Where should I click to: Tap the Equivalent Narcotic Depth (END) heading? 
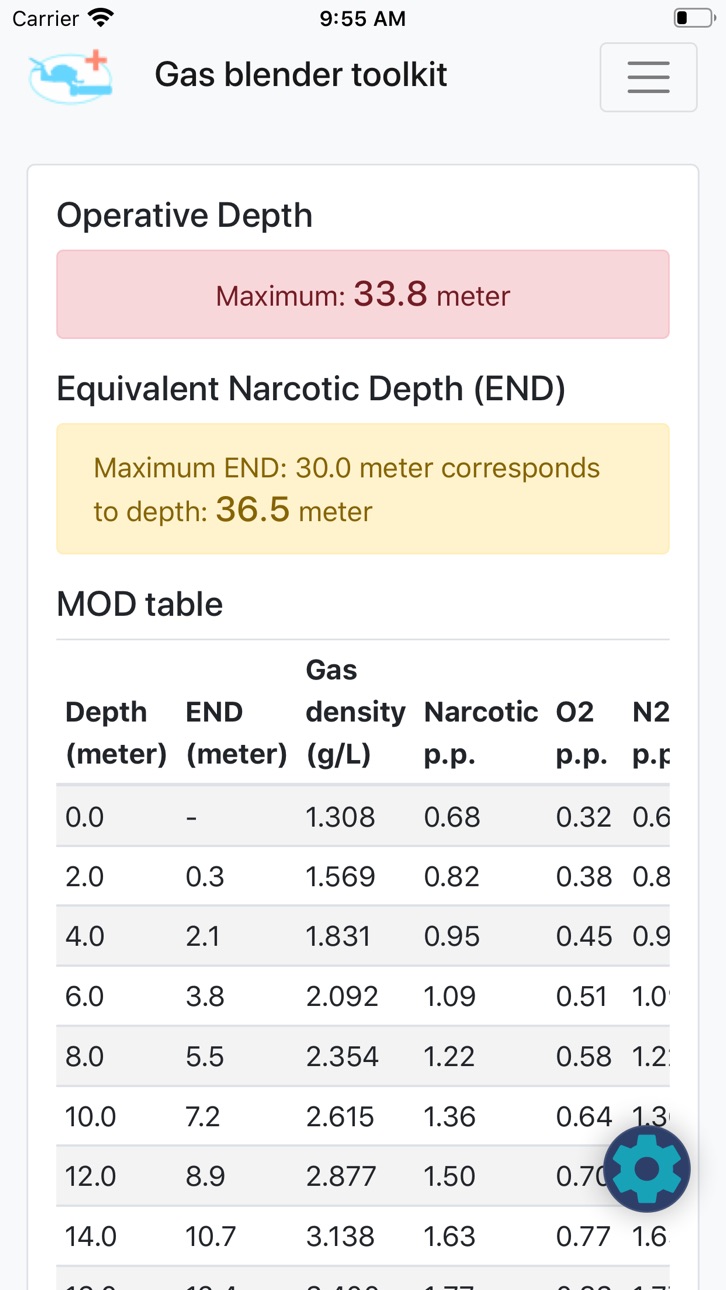tap(311, 388)
